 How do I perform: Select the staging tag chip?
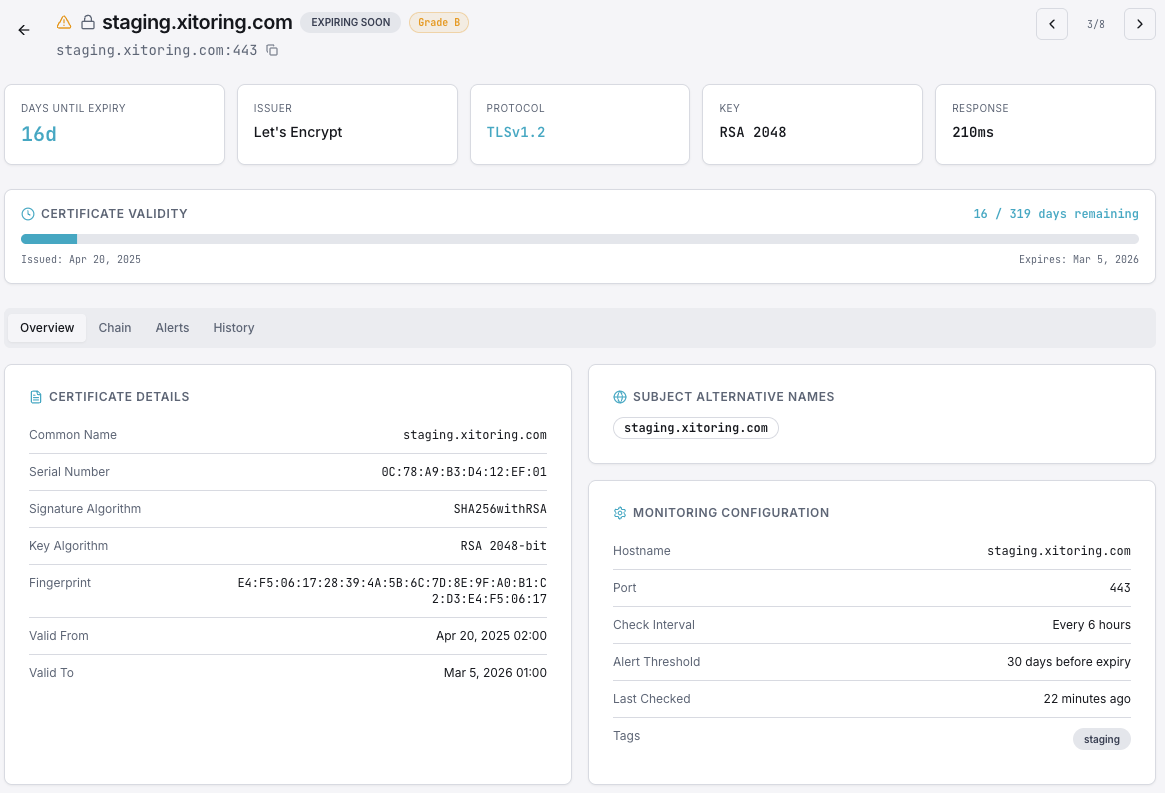(1101, 738)
